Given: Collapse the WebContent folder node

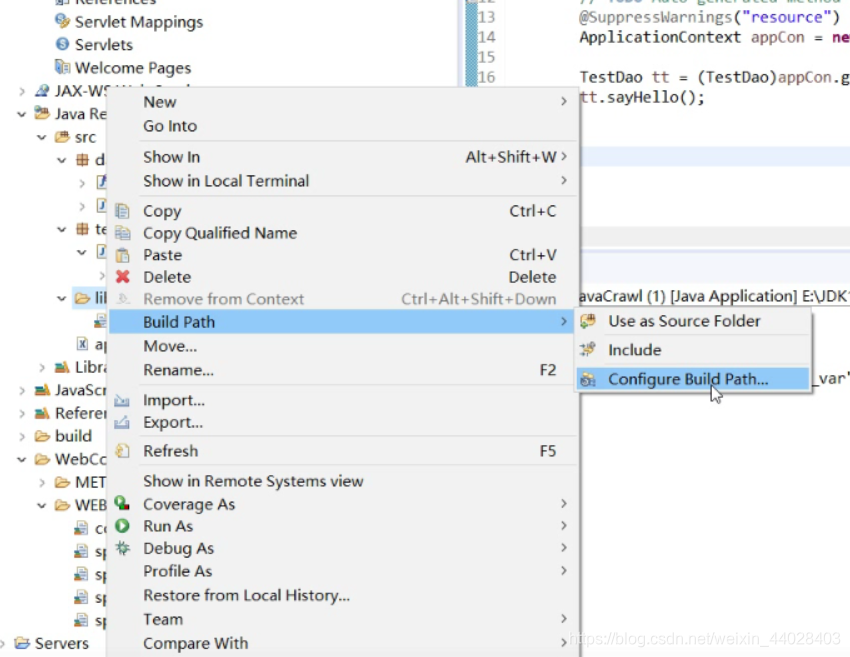Looking at the screenshot, I should pyautogui.click(x=22, y=460).
